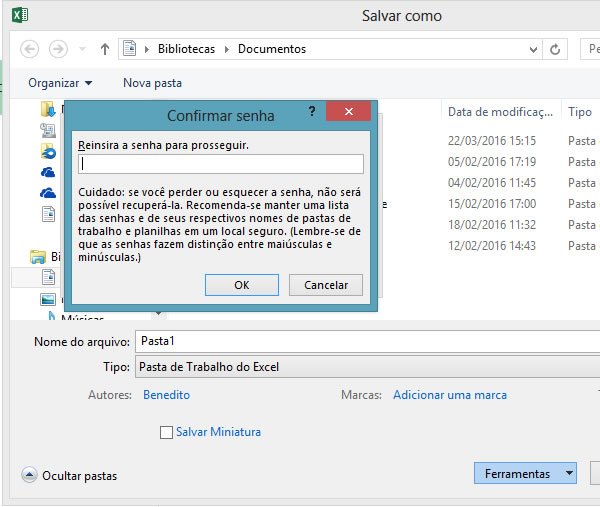Click the Nome do arquivo field

tap(367, 341)
